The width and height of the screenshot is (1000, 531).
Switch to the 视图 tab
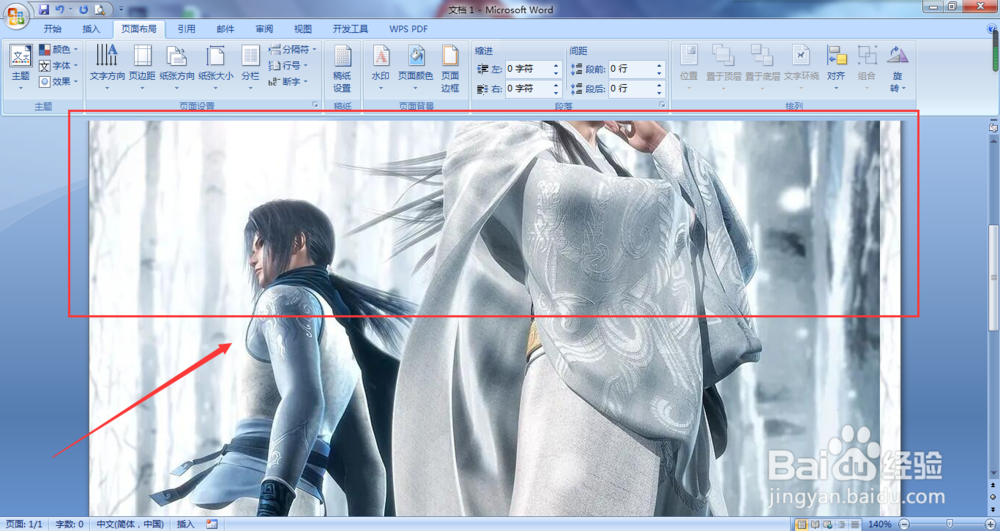click(x=303, y=29)
